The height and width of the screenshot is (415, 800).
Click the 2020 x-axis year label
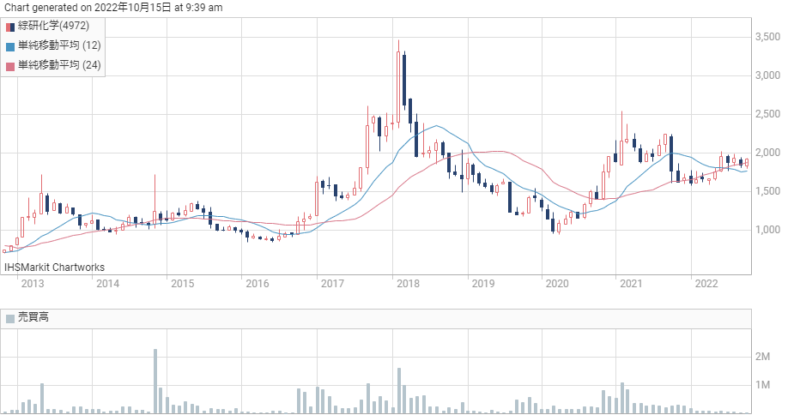pos(557,283)
